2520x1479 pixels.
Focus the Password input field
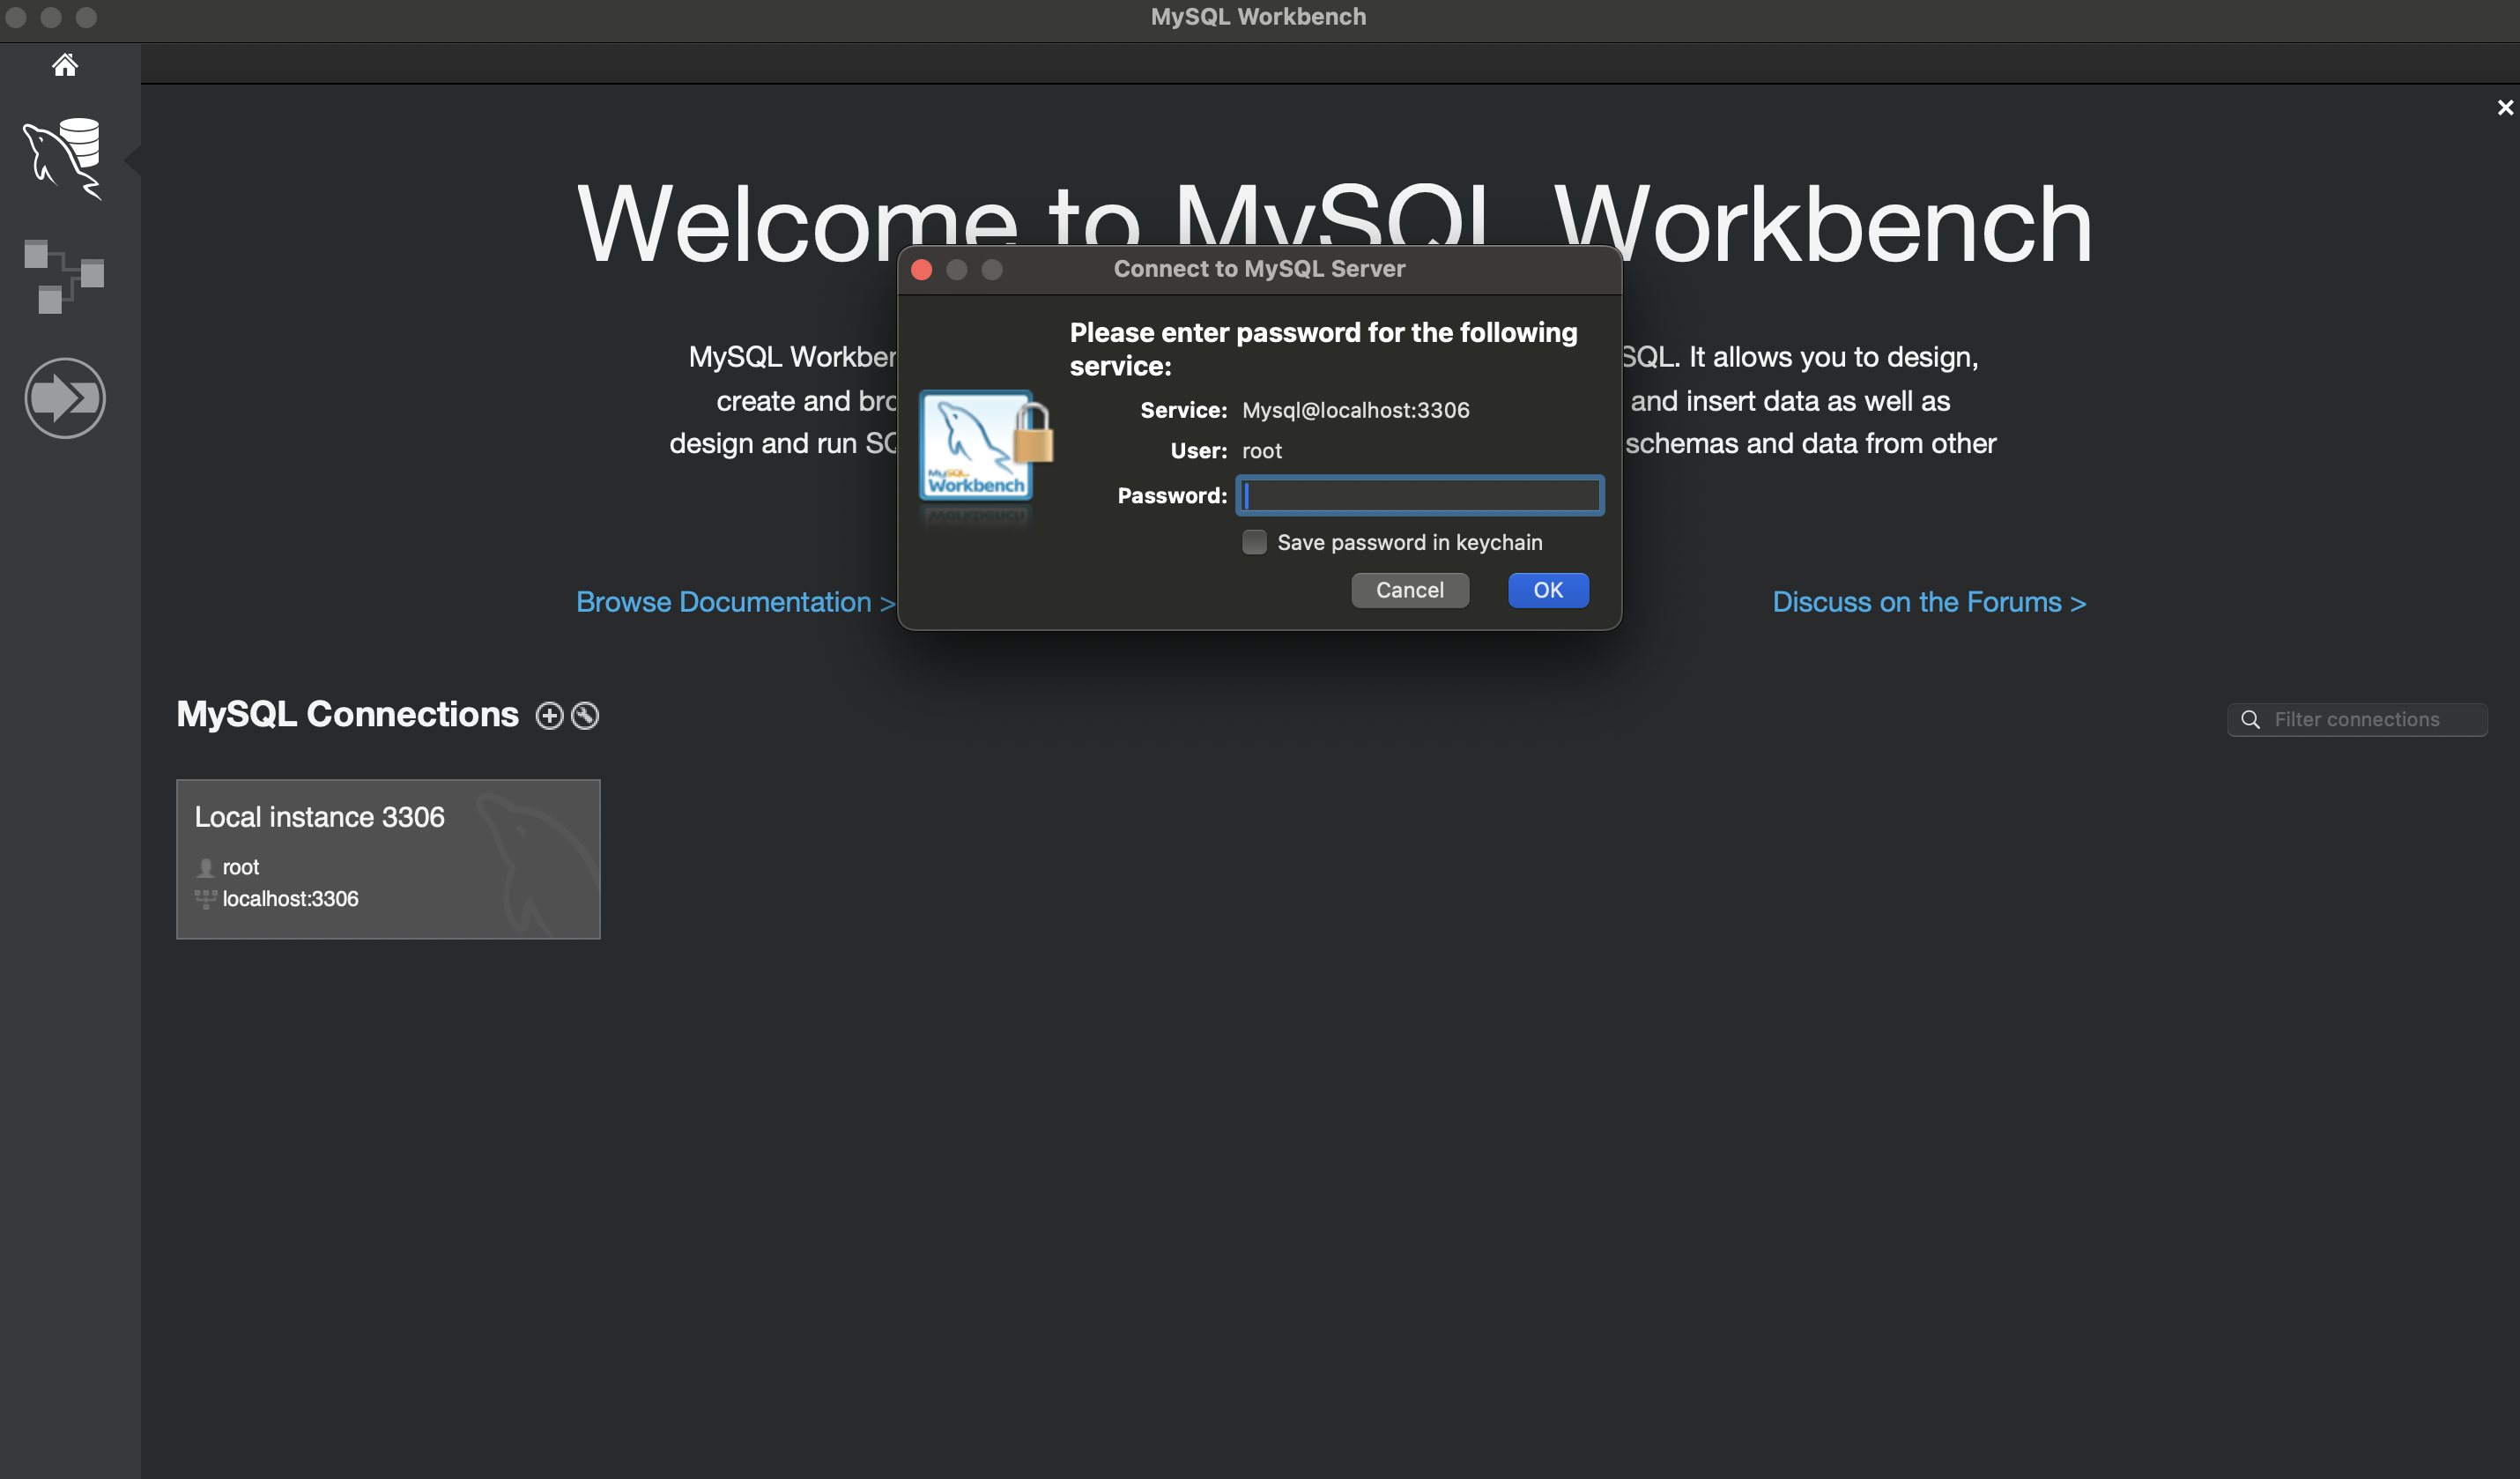[x=1420, y=496]
